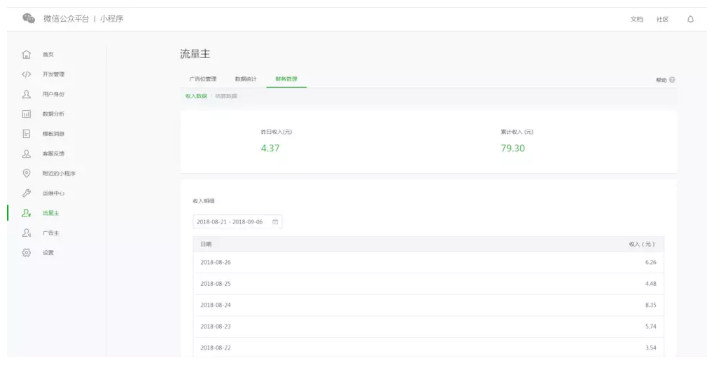The image size is (720, 376).
Task: Open the home page house icon
Action: click(x=27, y=55)
